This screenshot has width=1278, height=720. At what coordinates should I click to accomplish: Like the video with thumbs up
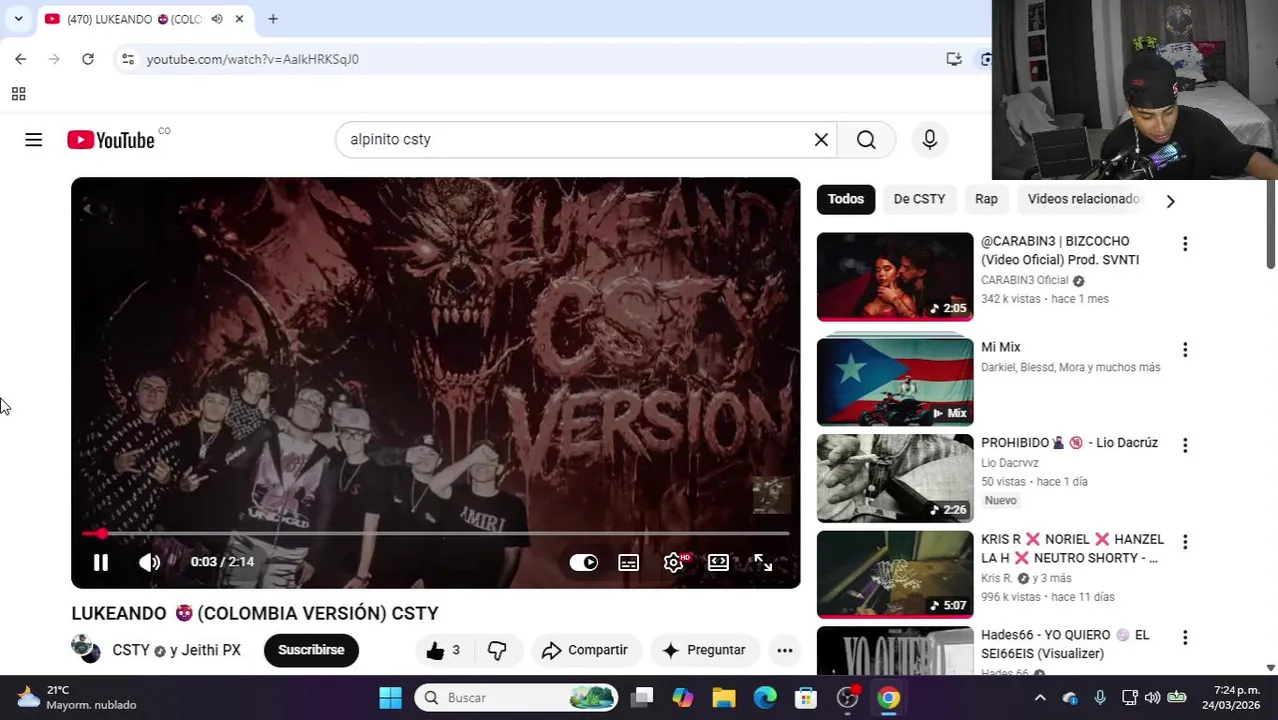442,651
